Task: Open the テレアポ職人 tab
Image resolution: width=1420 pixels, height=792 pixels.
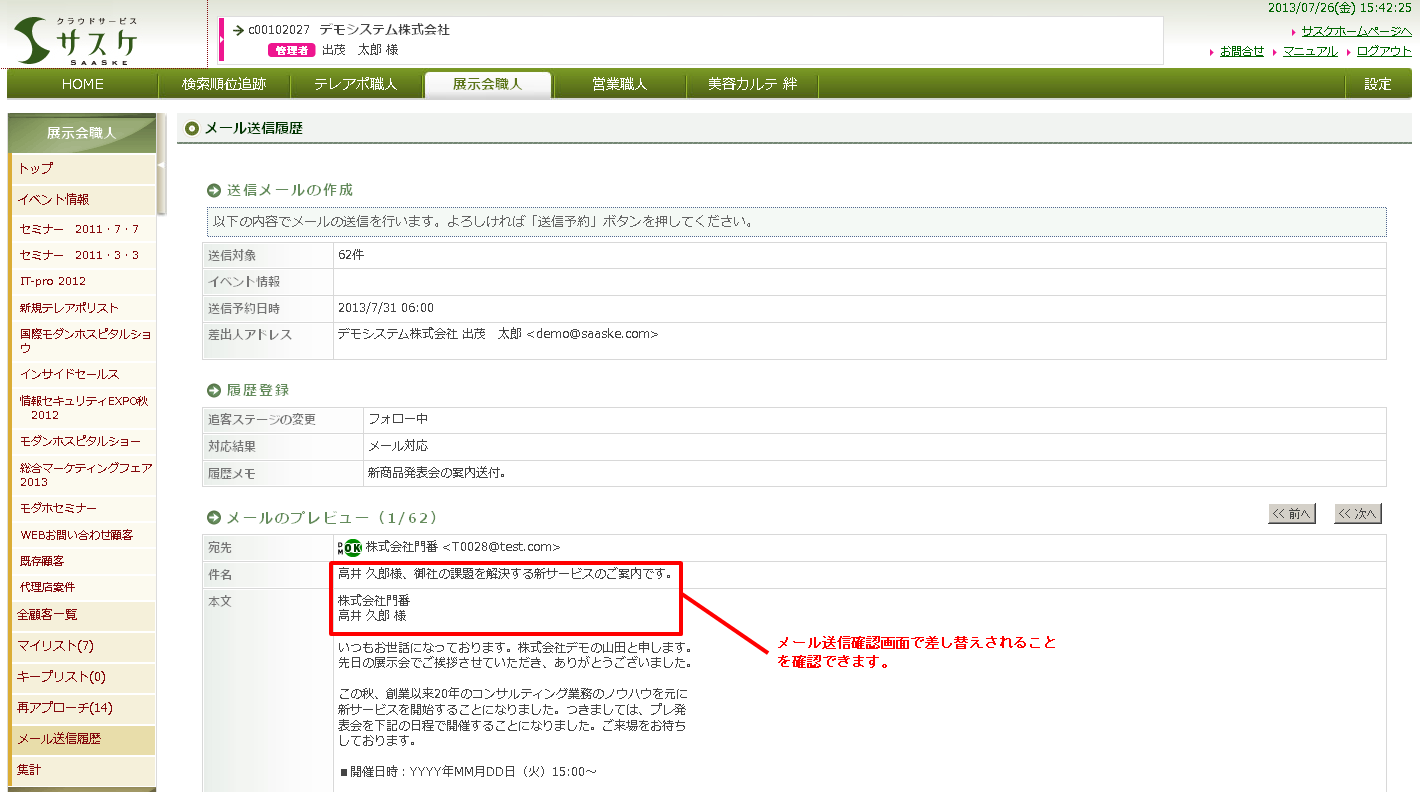Action: 355,84
